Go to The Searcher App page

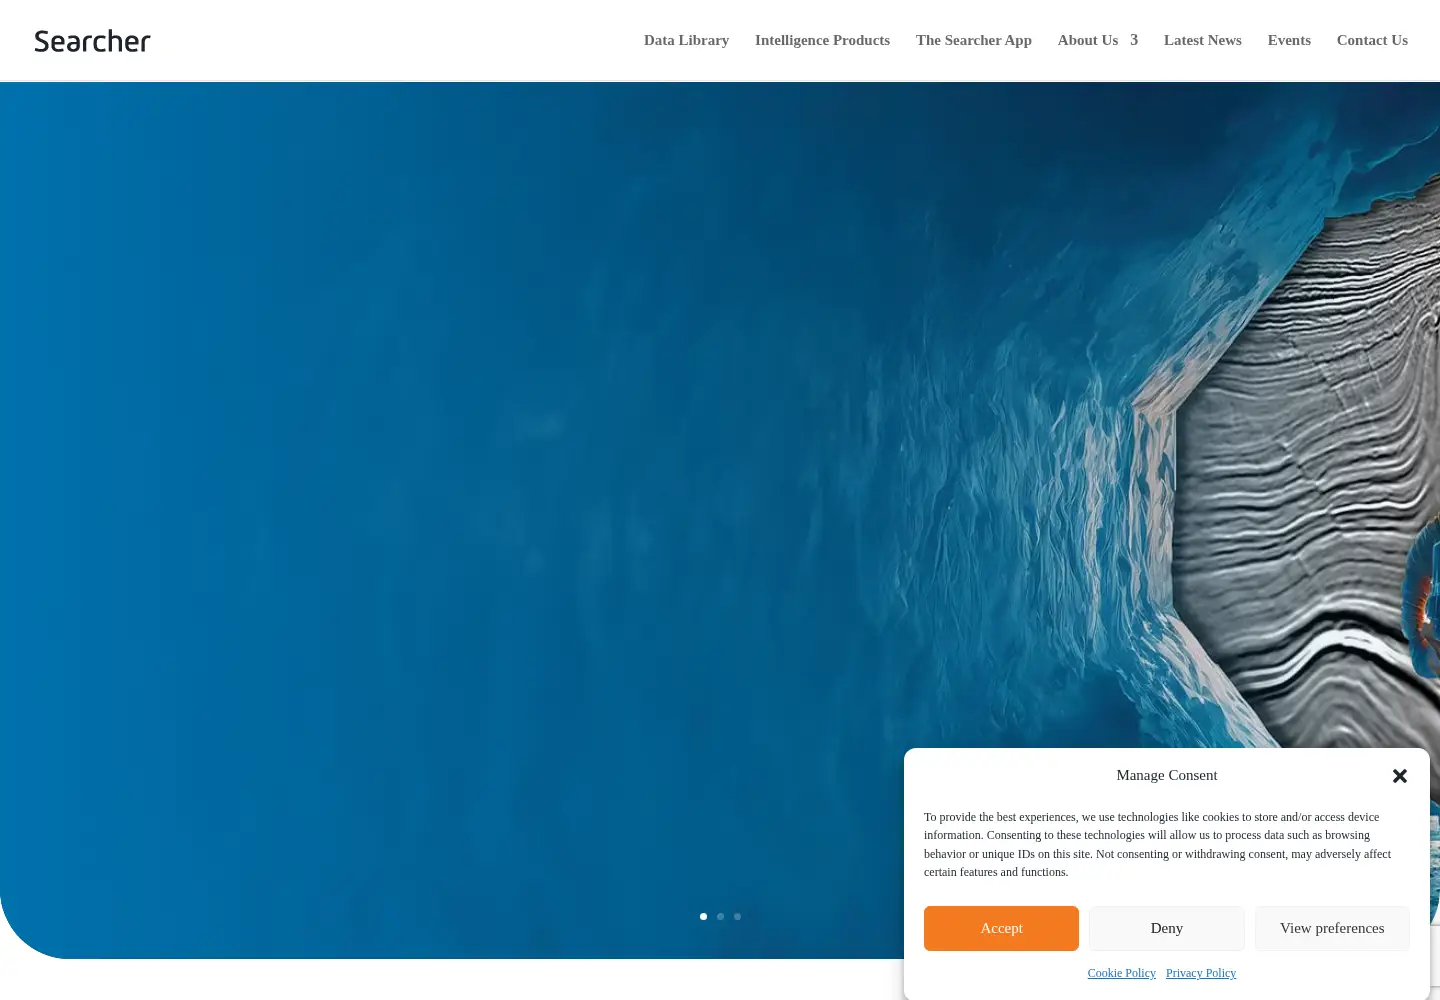pos(974,40)
